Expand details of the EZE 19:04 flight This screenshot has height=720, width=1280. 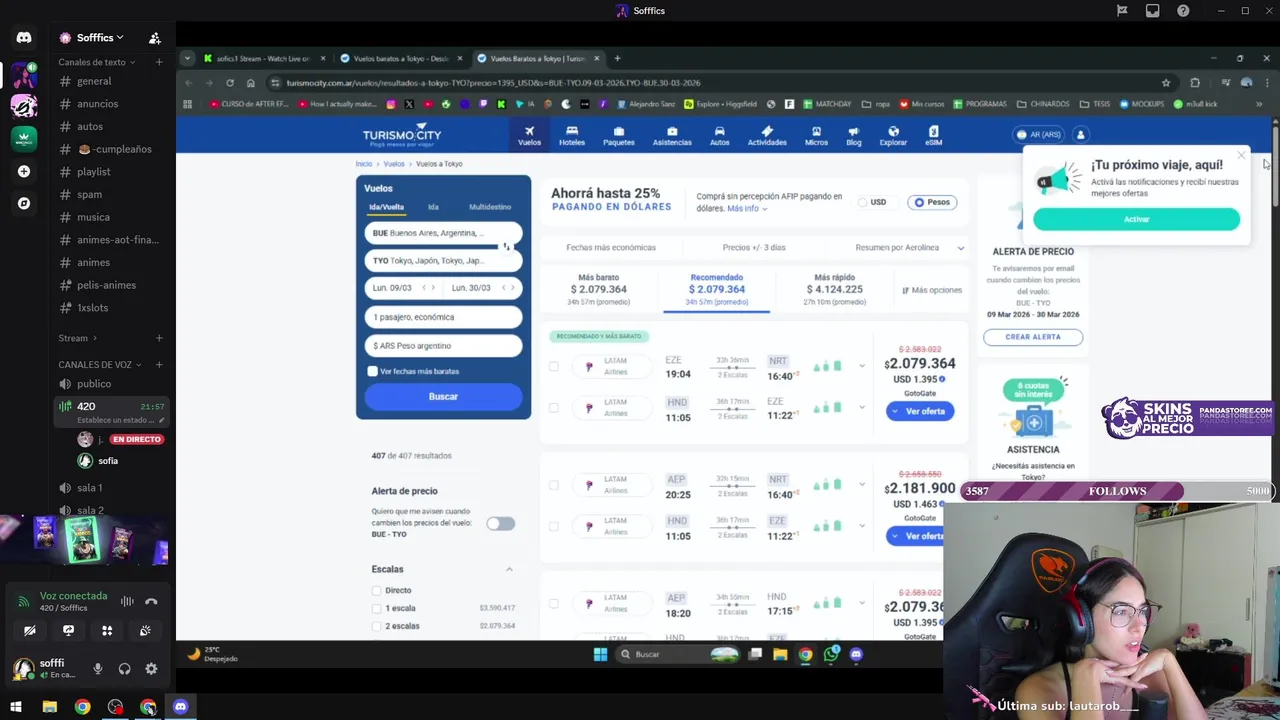(x=862, y=366)
